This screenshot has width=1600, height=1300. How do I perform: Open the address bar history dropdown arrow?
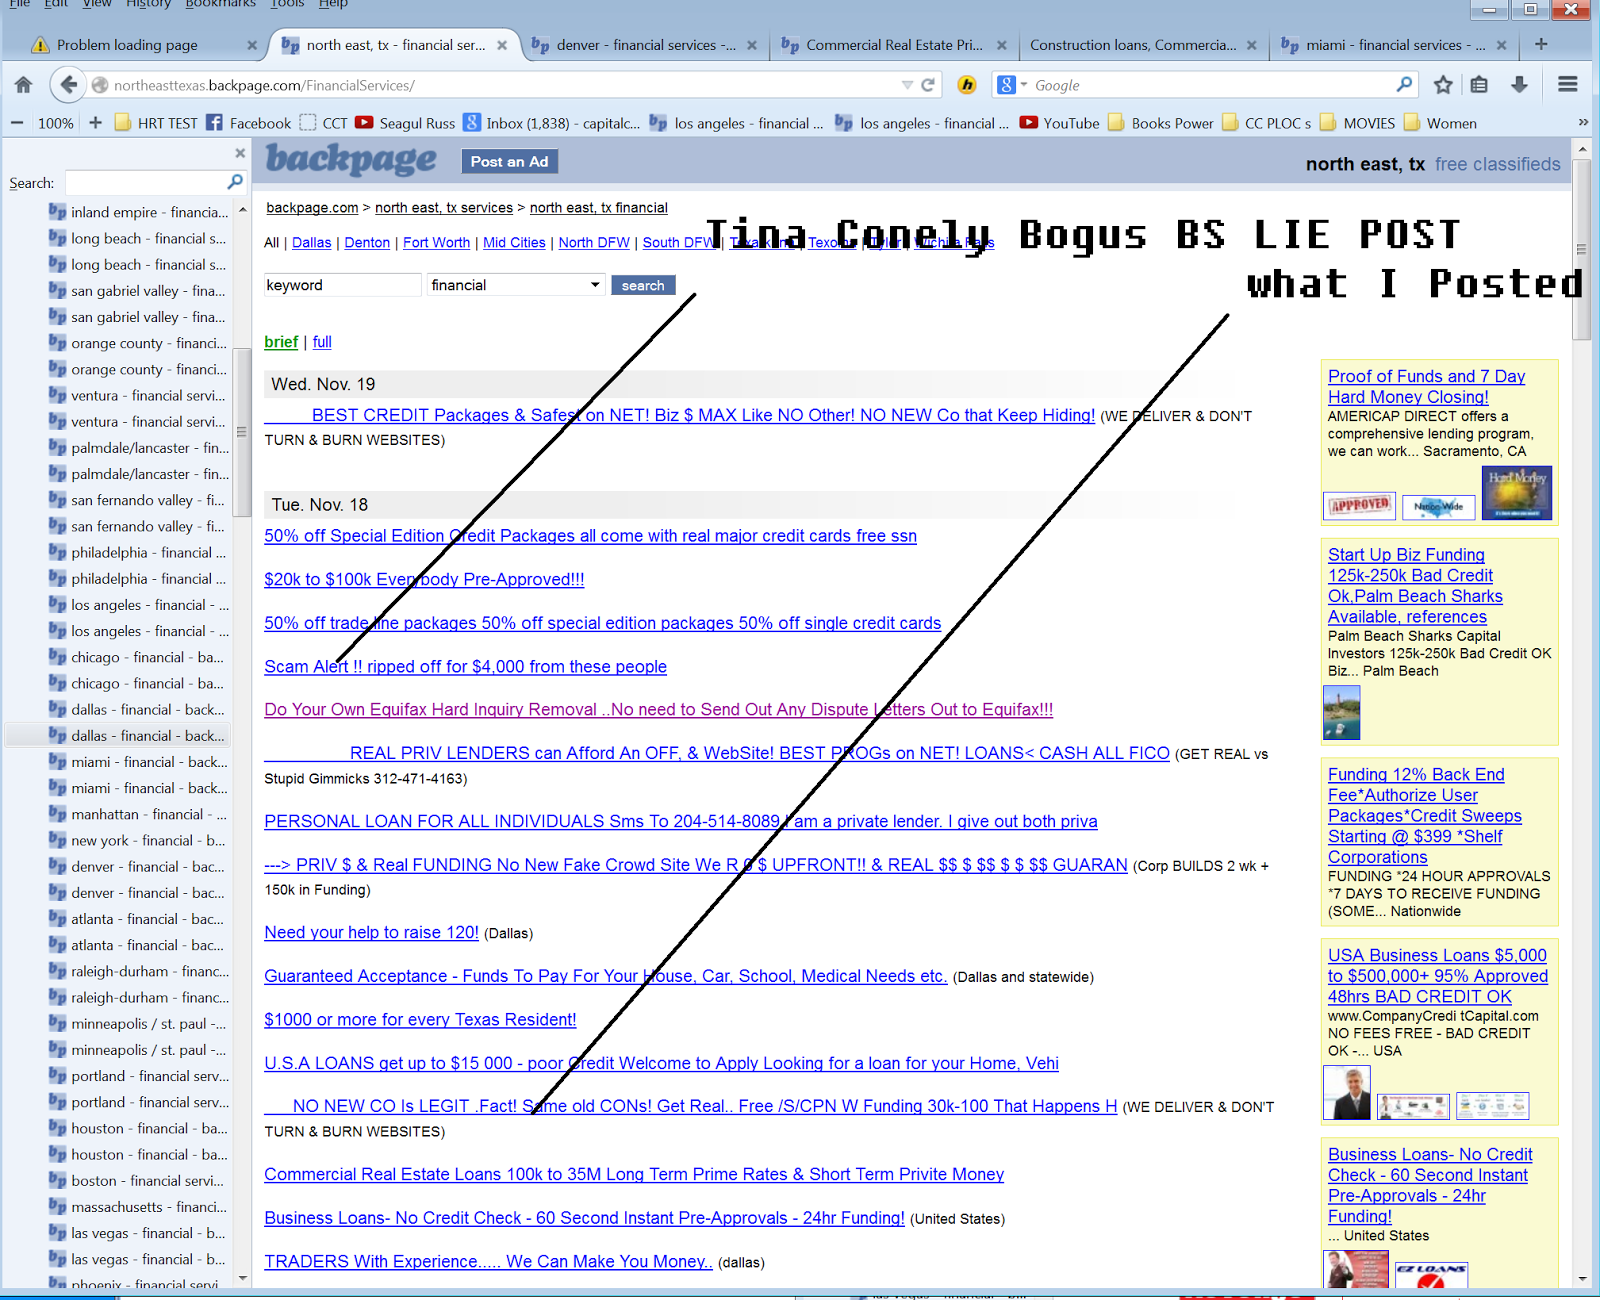tap(907, 85)
